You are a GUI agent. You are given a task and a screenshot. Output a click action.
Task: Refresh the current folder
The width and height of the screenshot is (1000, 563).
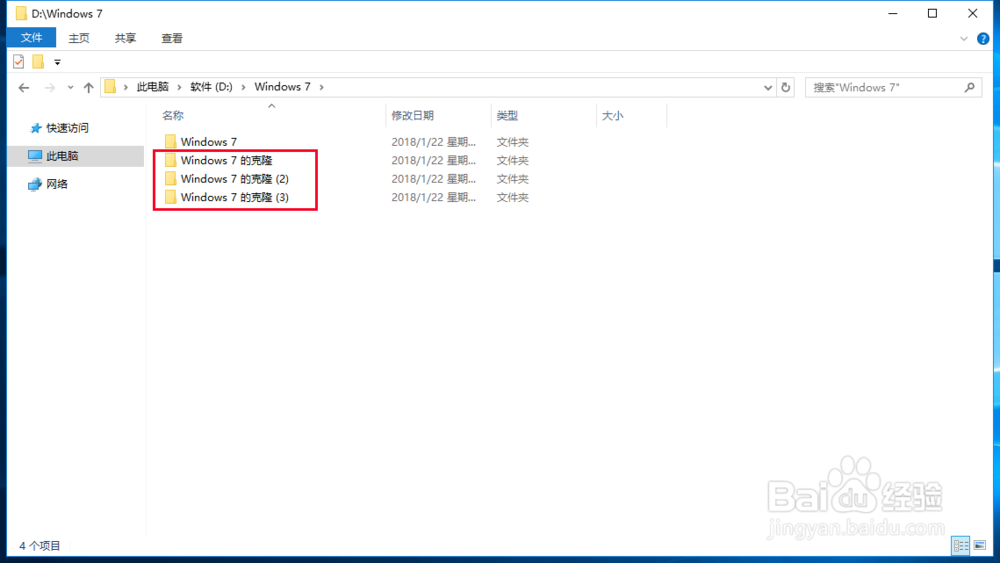[786, 87]
